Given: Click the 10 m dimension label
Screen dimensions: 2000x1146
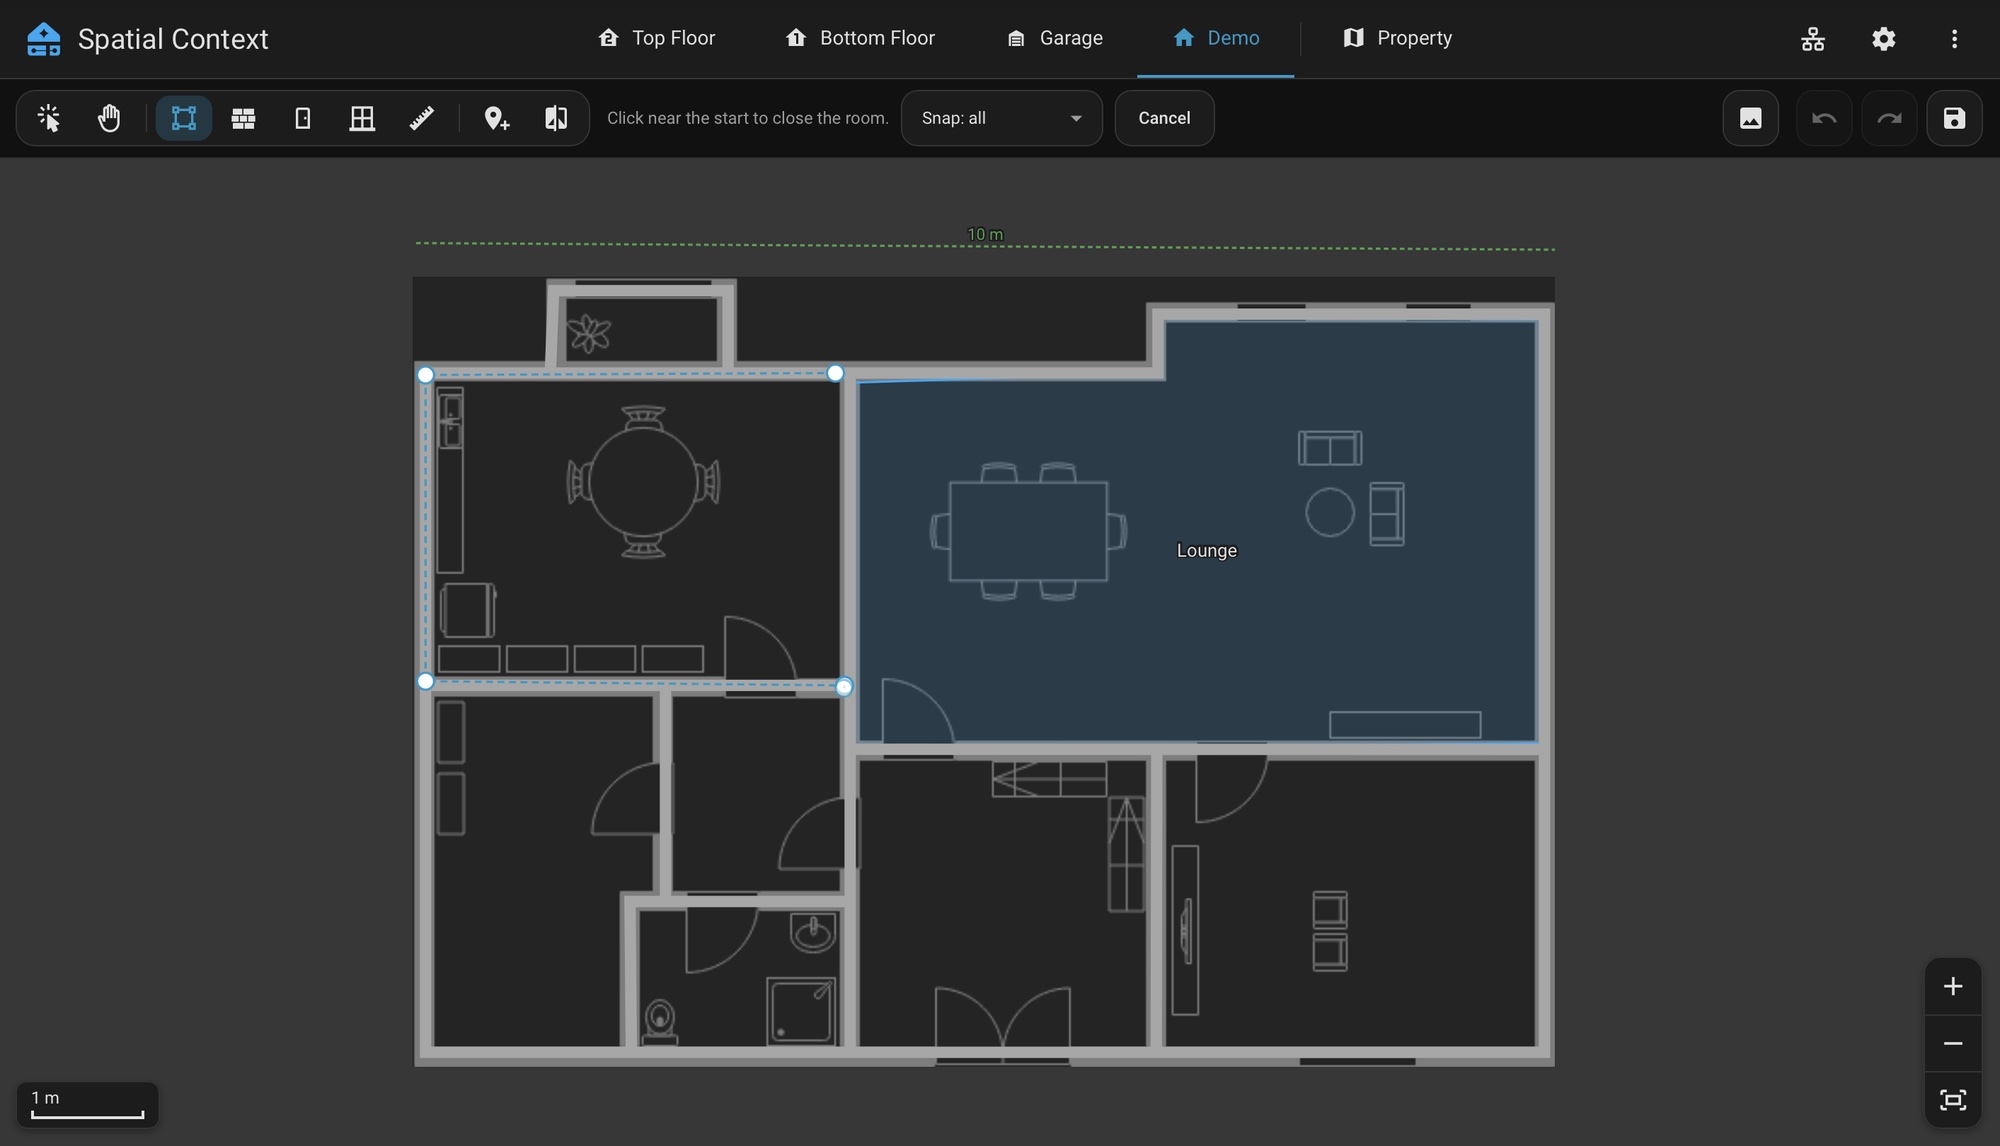Looking at the screenshot, I should (x=985, y=234).
